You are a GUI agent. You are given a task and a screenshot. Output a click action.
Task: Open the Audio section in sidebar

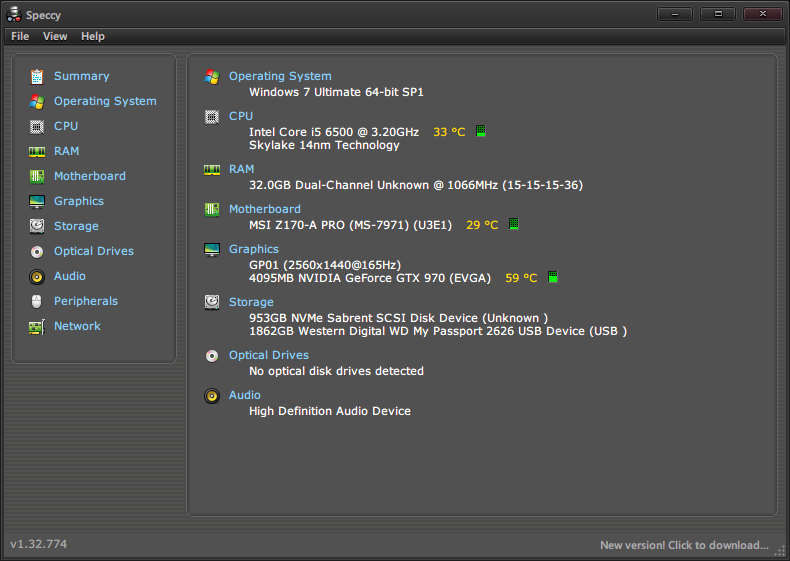(70, 276)
